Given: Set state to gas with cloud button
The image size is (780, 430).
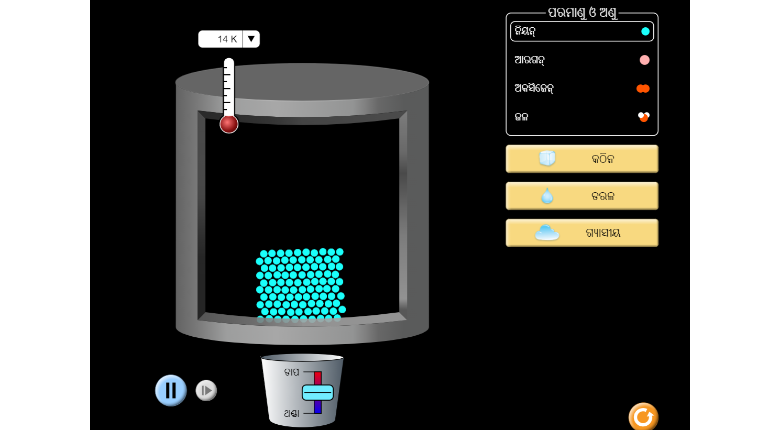Looking at the screenshot, I should (x=581, y=233).
